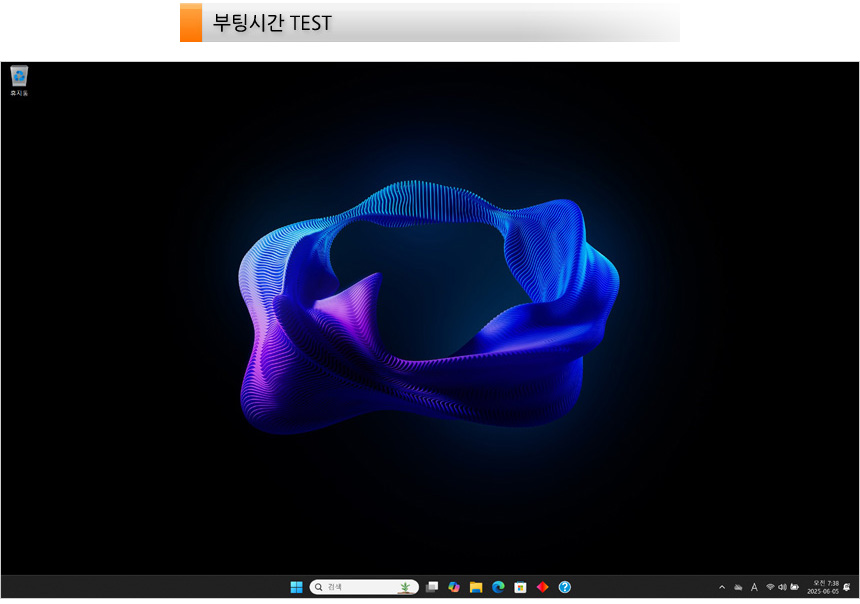860x604 pixels.
Task: Launch Microsoft Edge browser
Action: (x=498, y=587)
